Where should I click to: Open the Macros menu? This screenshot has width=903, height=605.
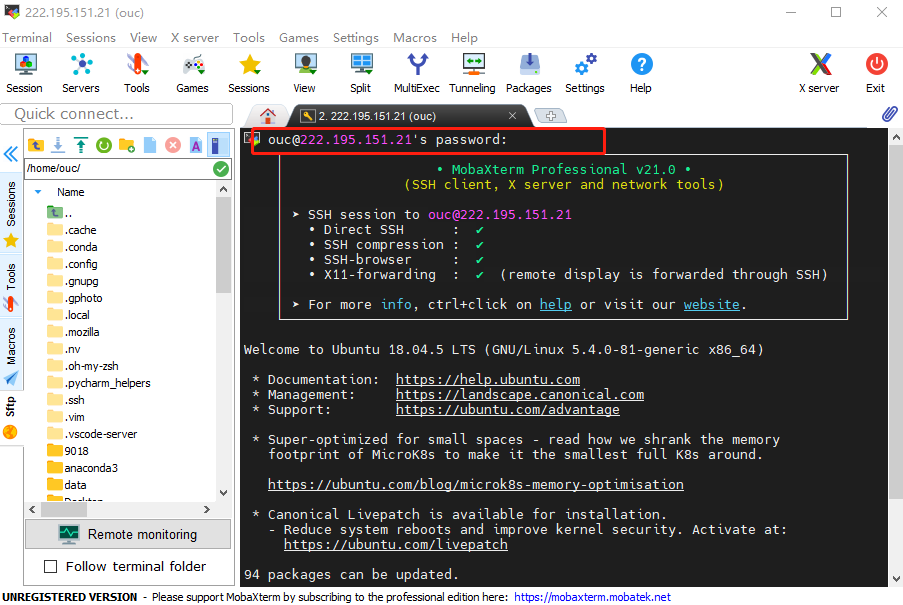click(x=415, y=37)
